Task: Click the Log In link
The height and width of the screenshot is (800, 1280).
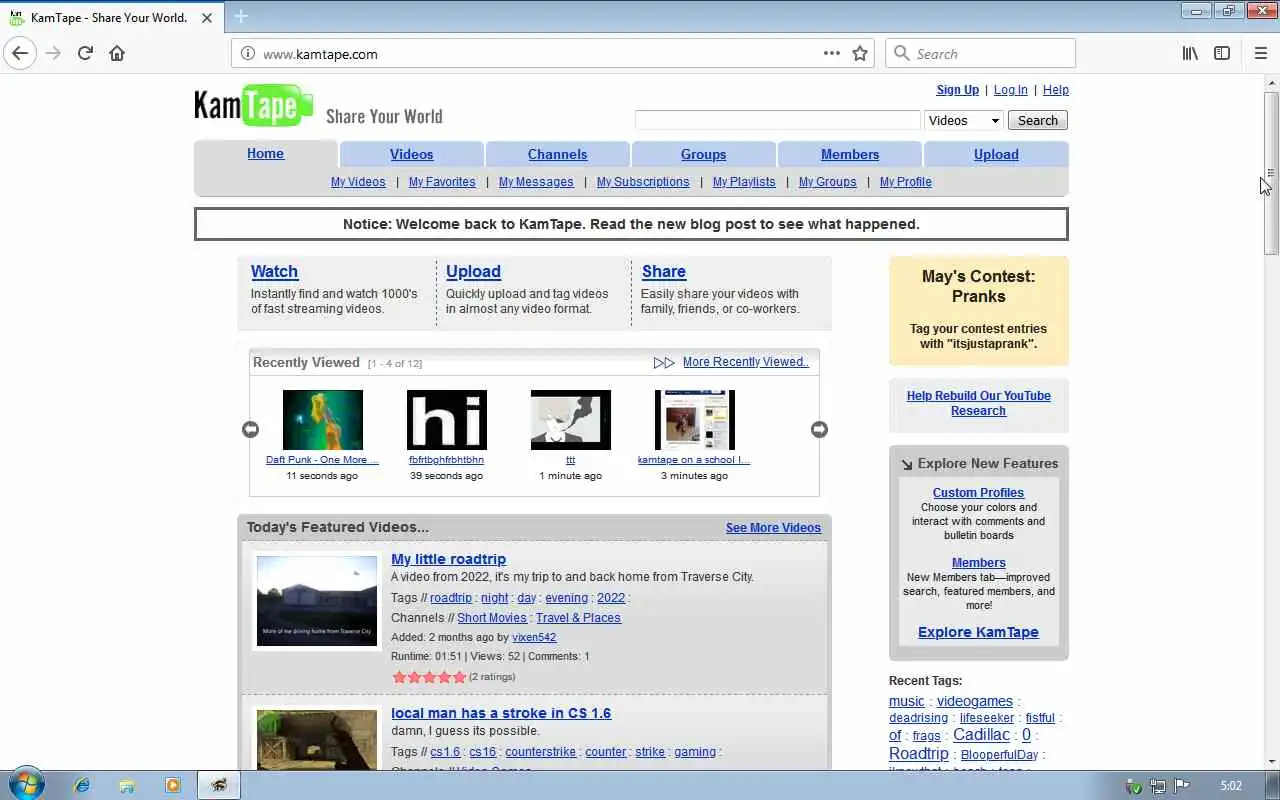Action: pyautogui.click(x=1010, y=90)
